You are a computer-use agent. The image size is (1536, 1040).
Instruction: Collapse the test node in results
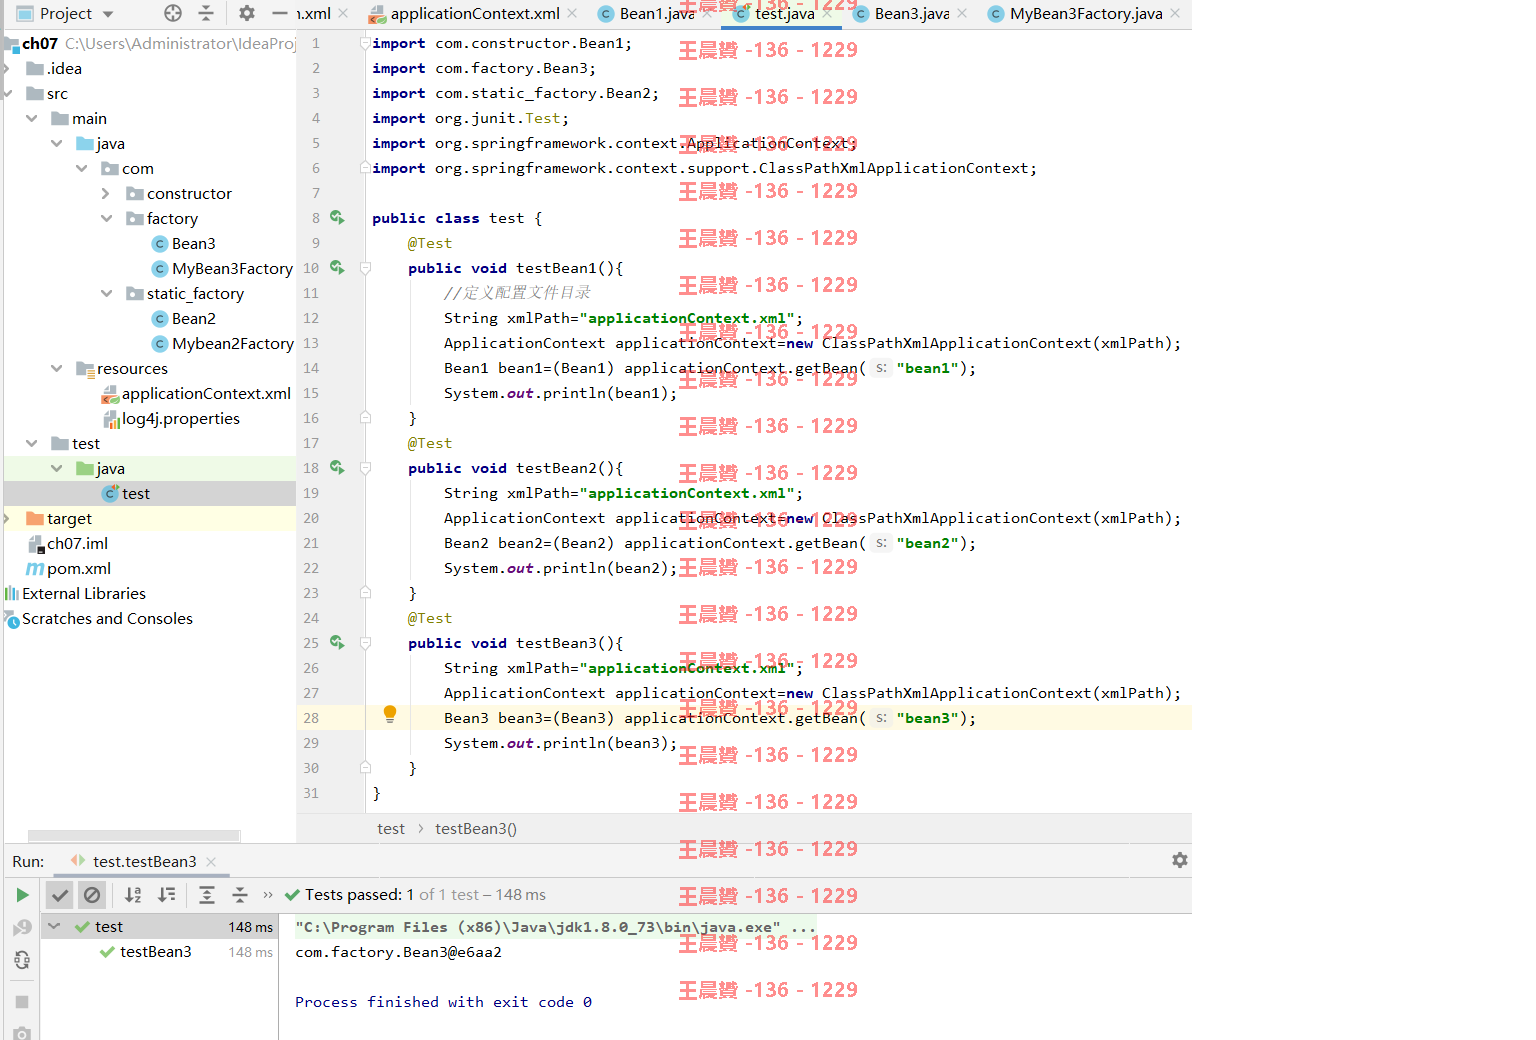54,926
